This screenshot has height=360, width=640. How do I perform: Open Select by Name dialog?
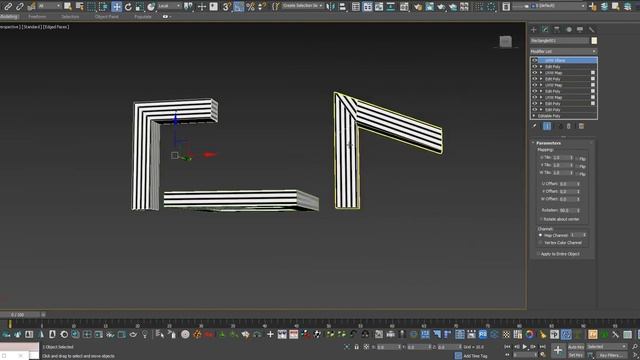pos(80,7)
